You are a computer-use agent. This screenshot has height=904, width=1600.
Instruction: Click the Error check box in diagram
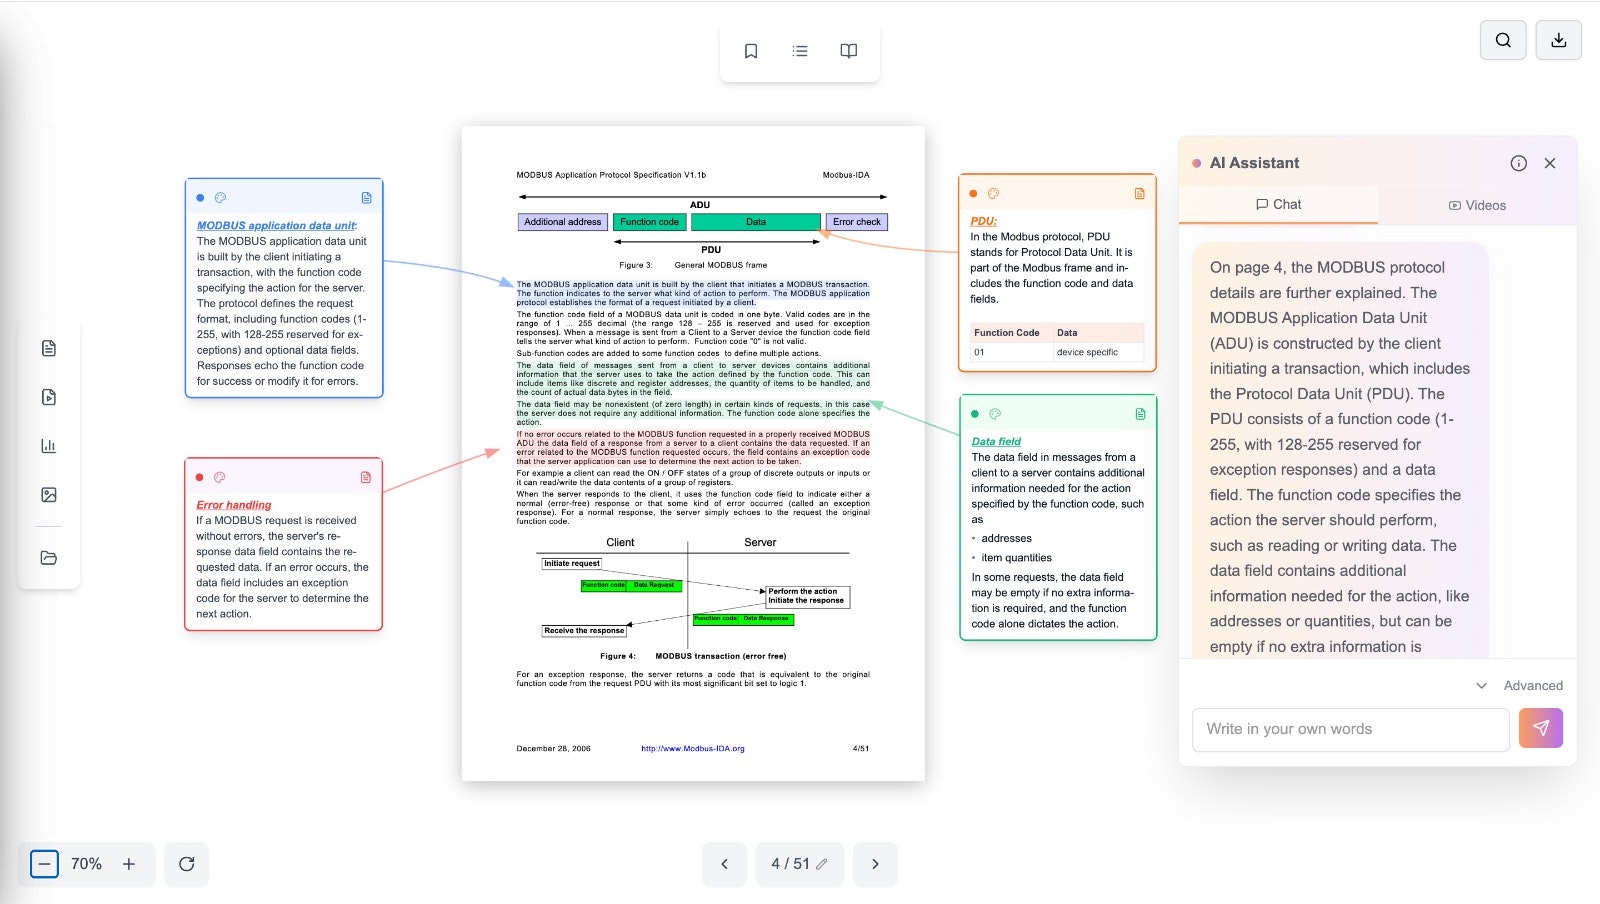tap(857, 222)
